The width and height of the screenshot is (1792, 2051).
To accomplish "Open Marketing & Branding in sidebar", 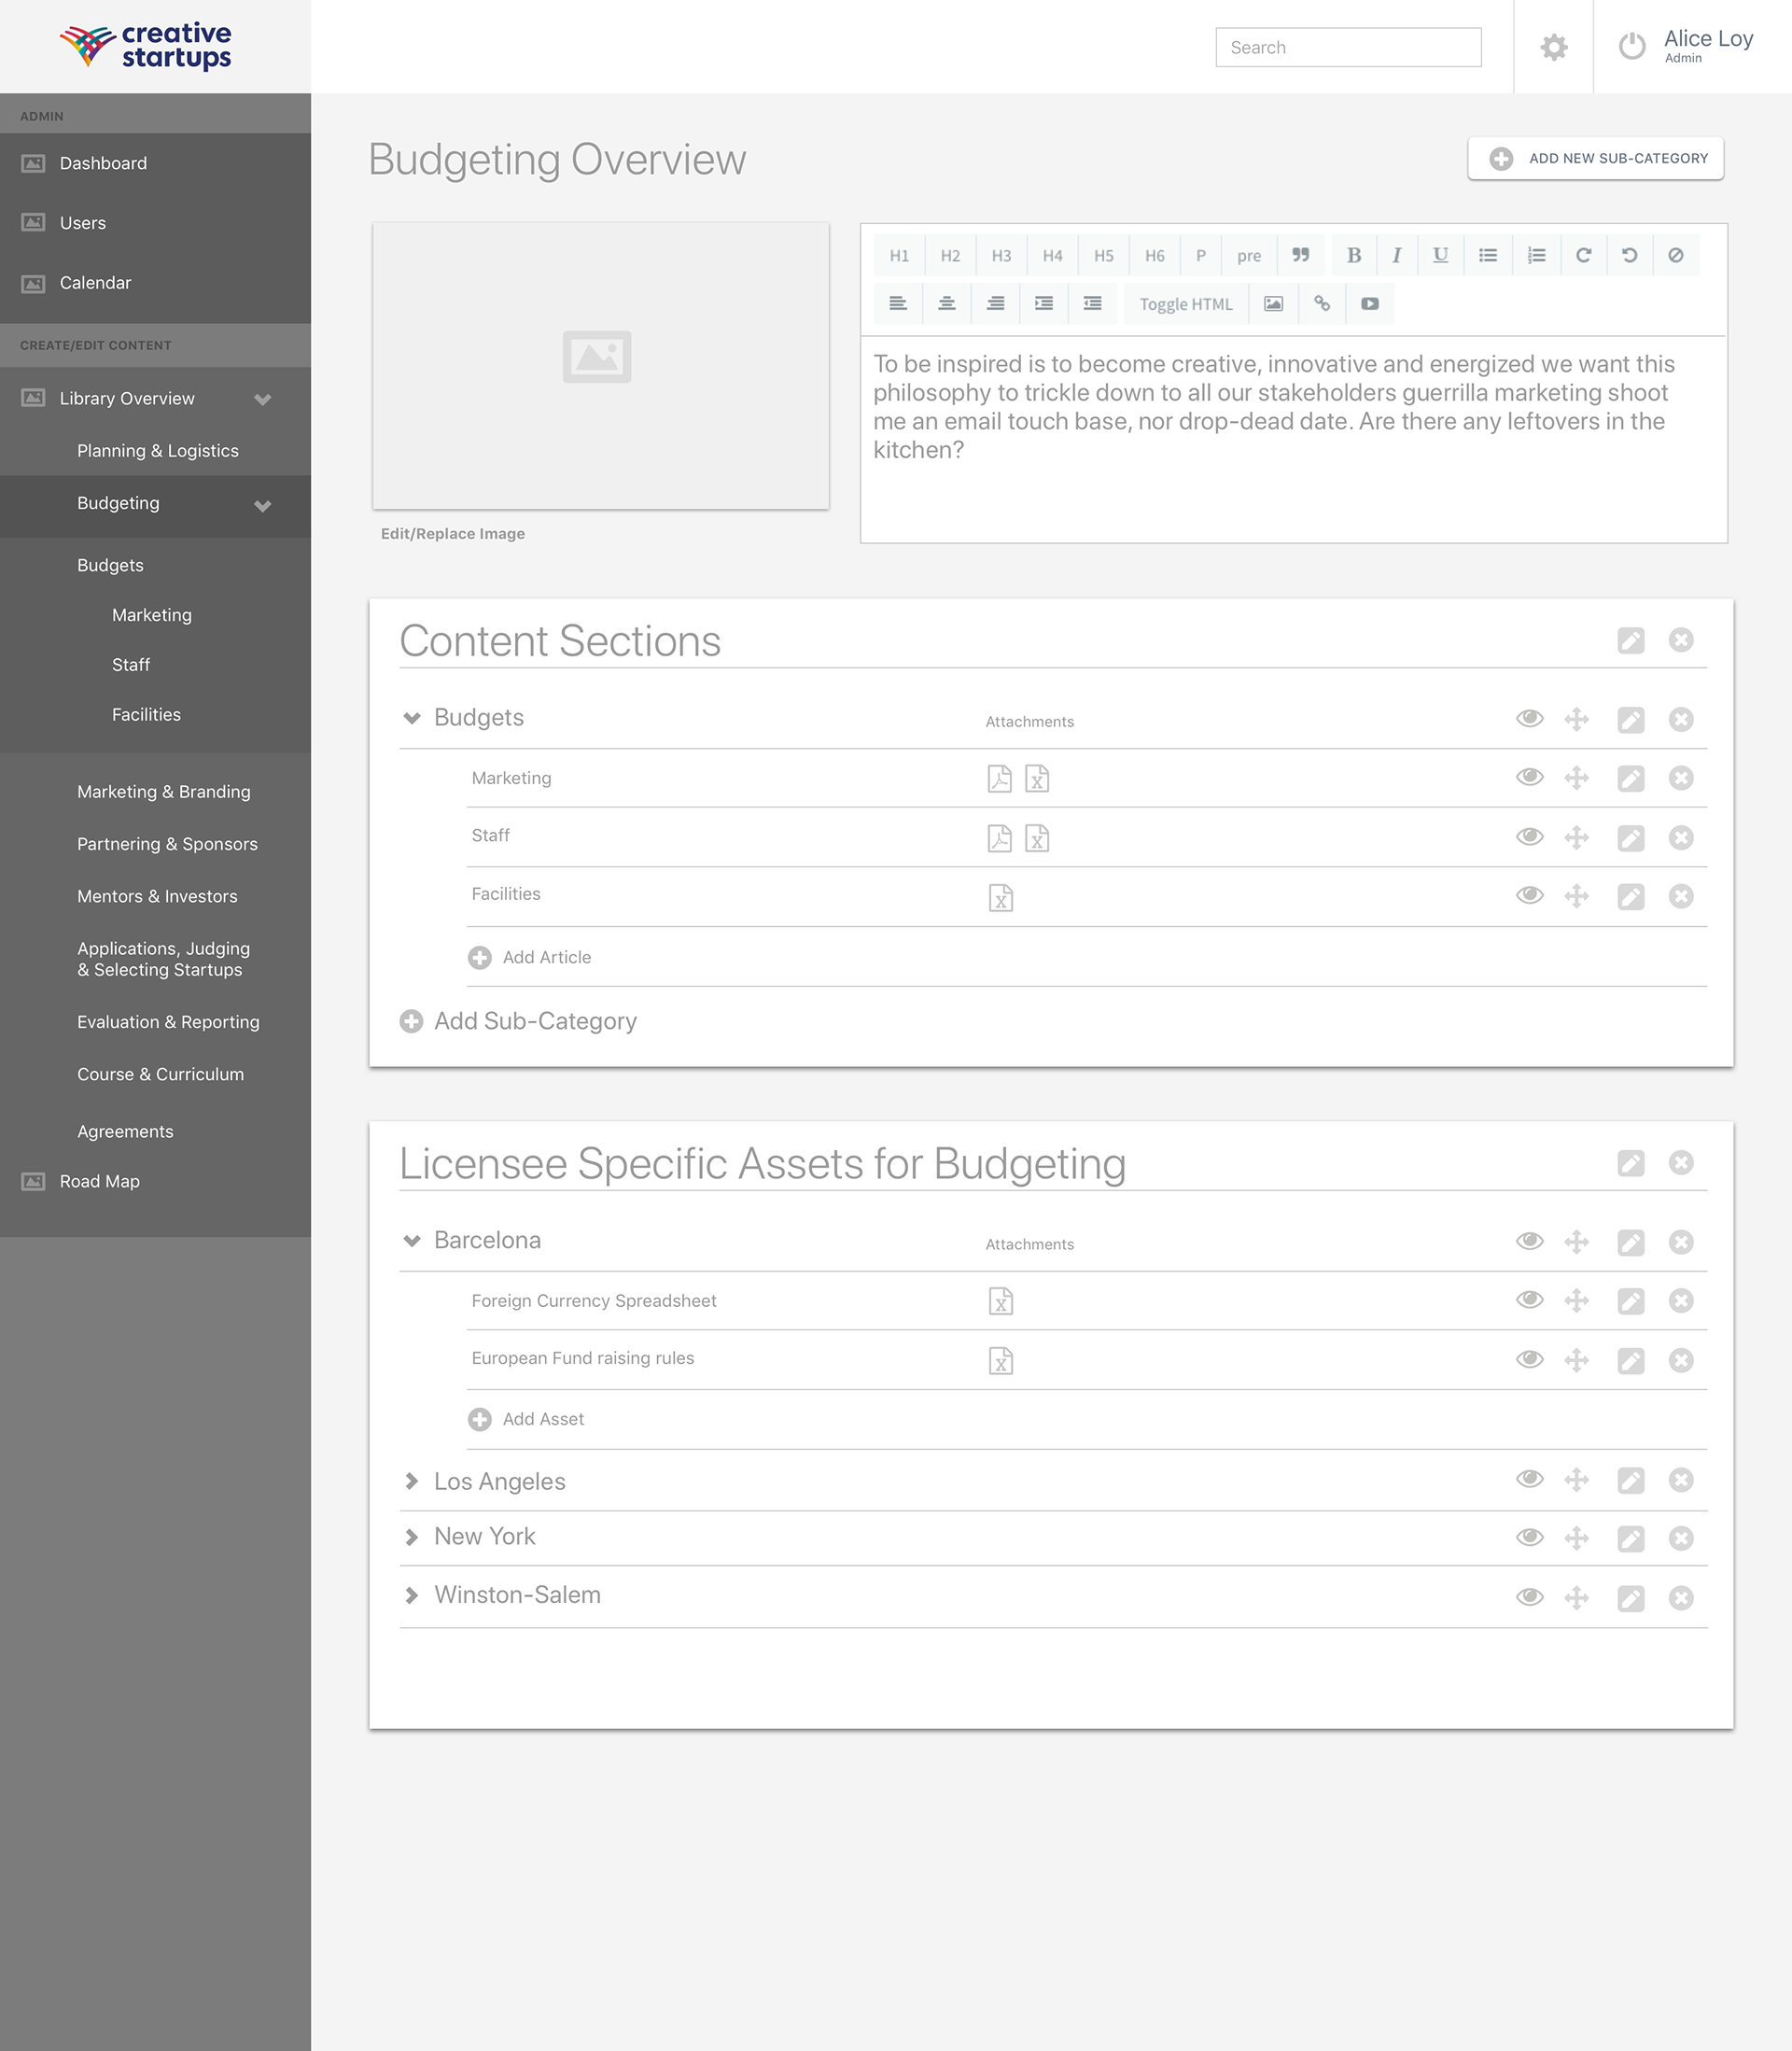I will click(164, 792).
